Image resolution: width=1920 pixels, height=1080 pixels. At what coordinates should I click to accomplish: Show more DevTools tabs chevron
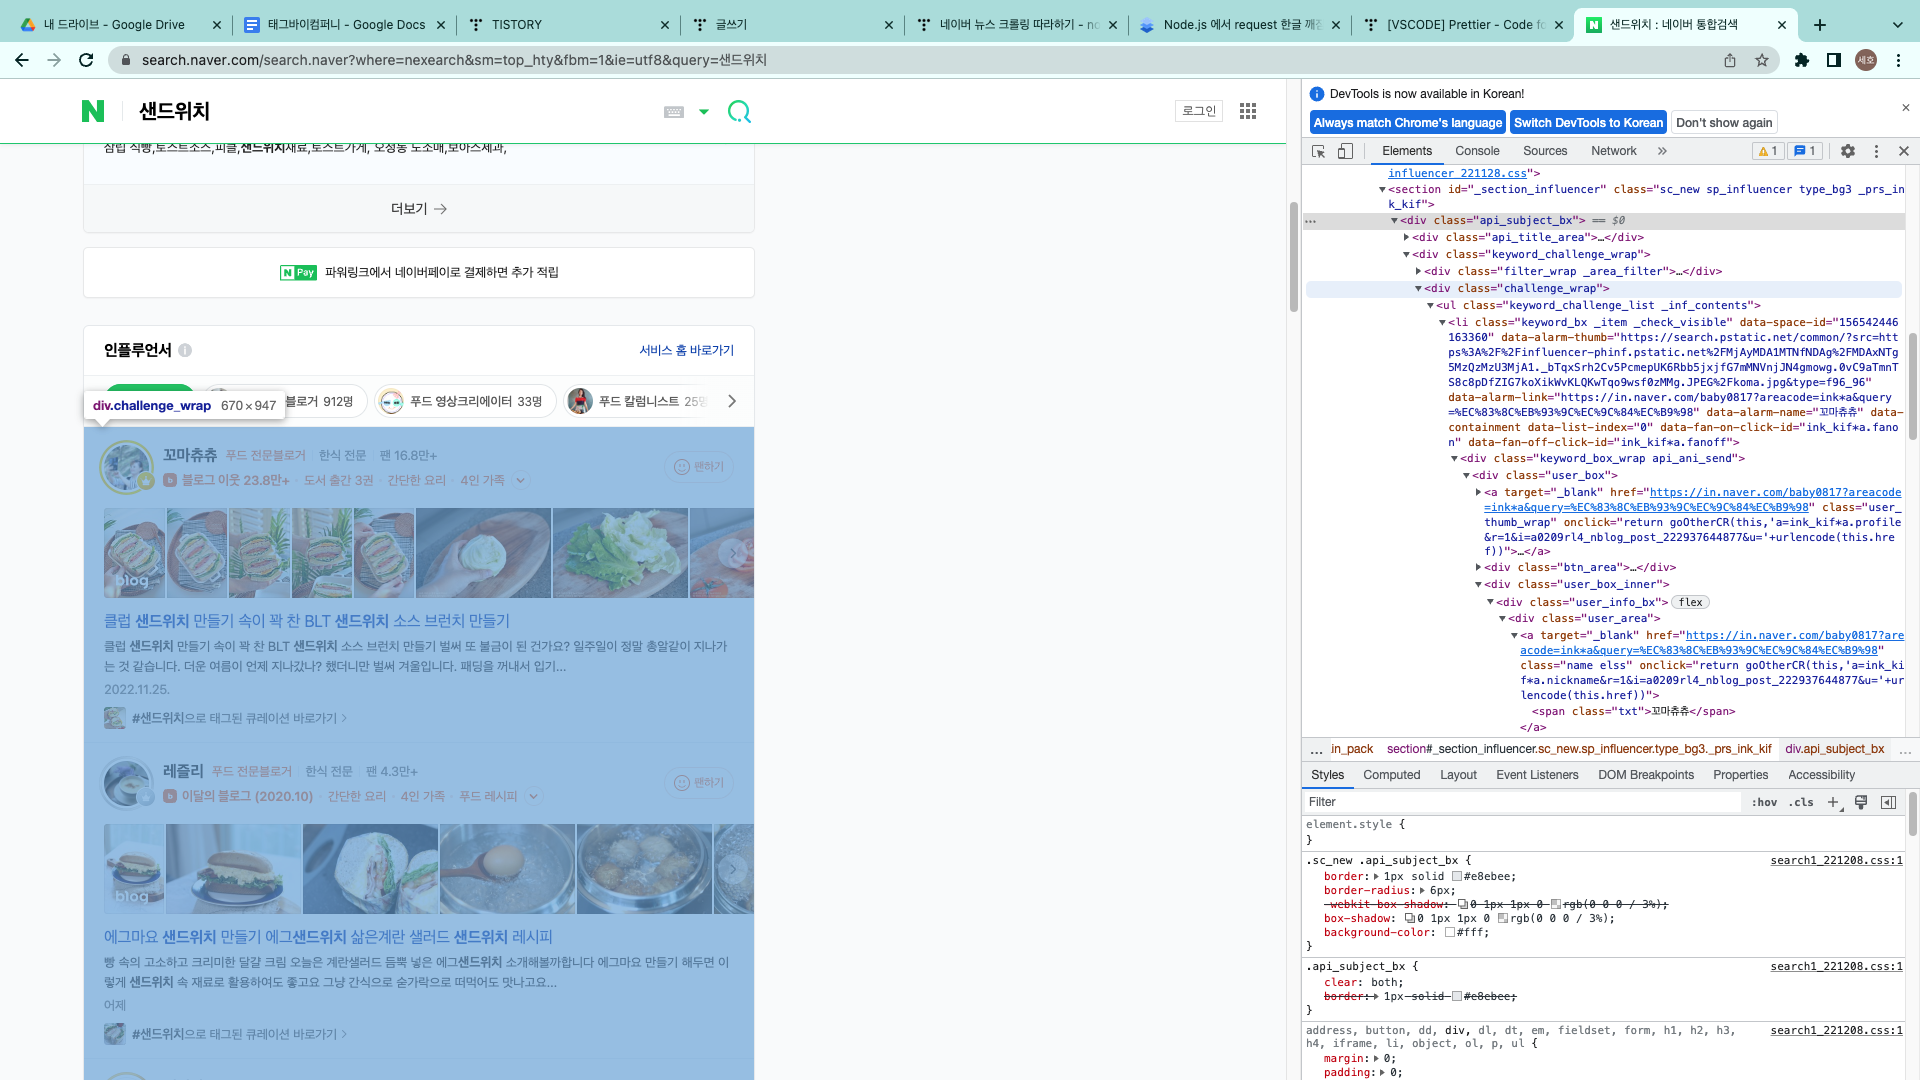pos(1662,151)
